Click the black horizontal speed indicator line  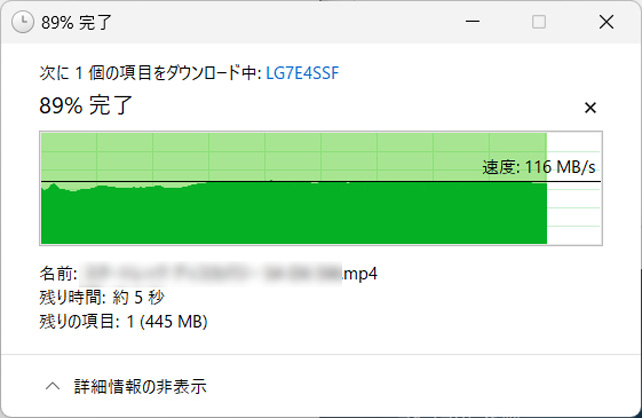coord(321,181)
